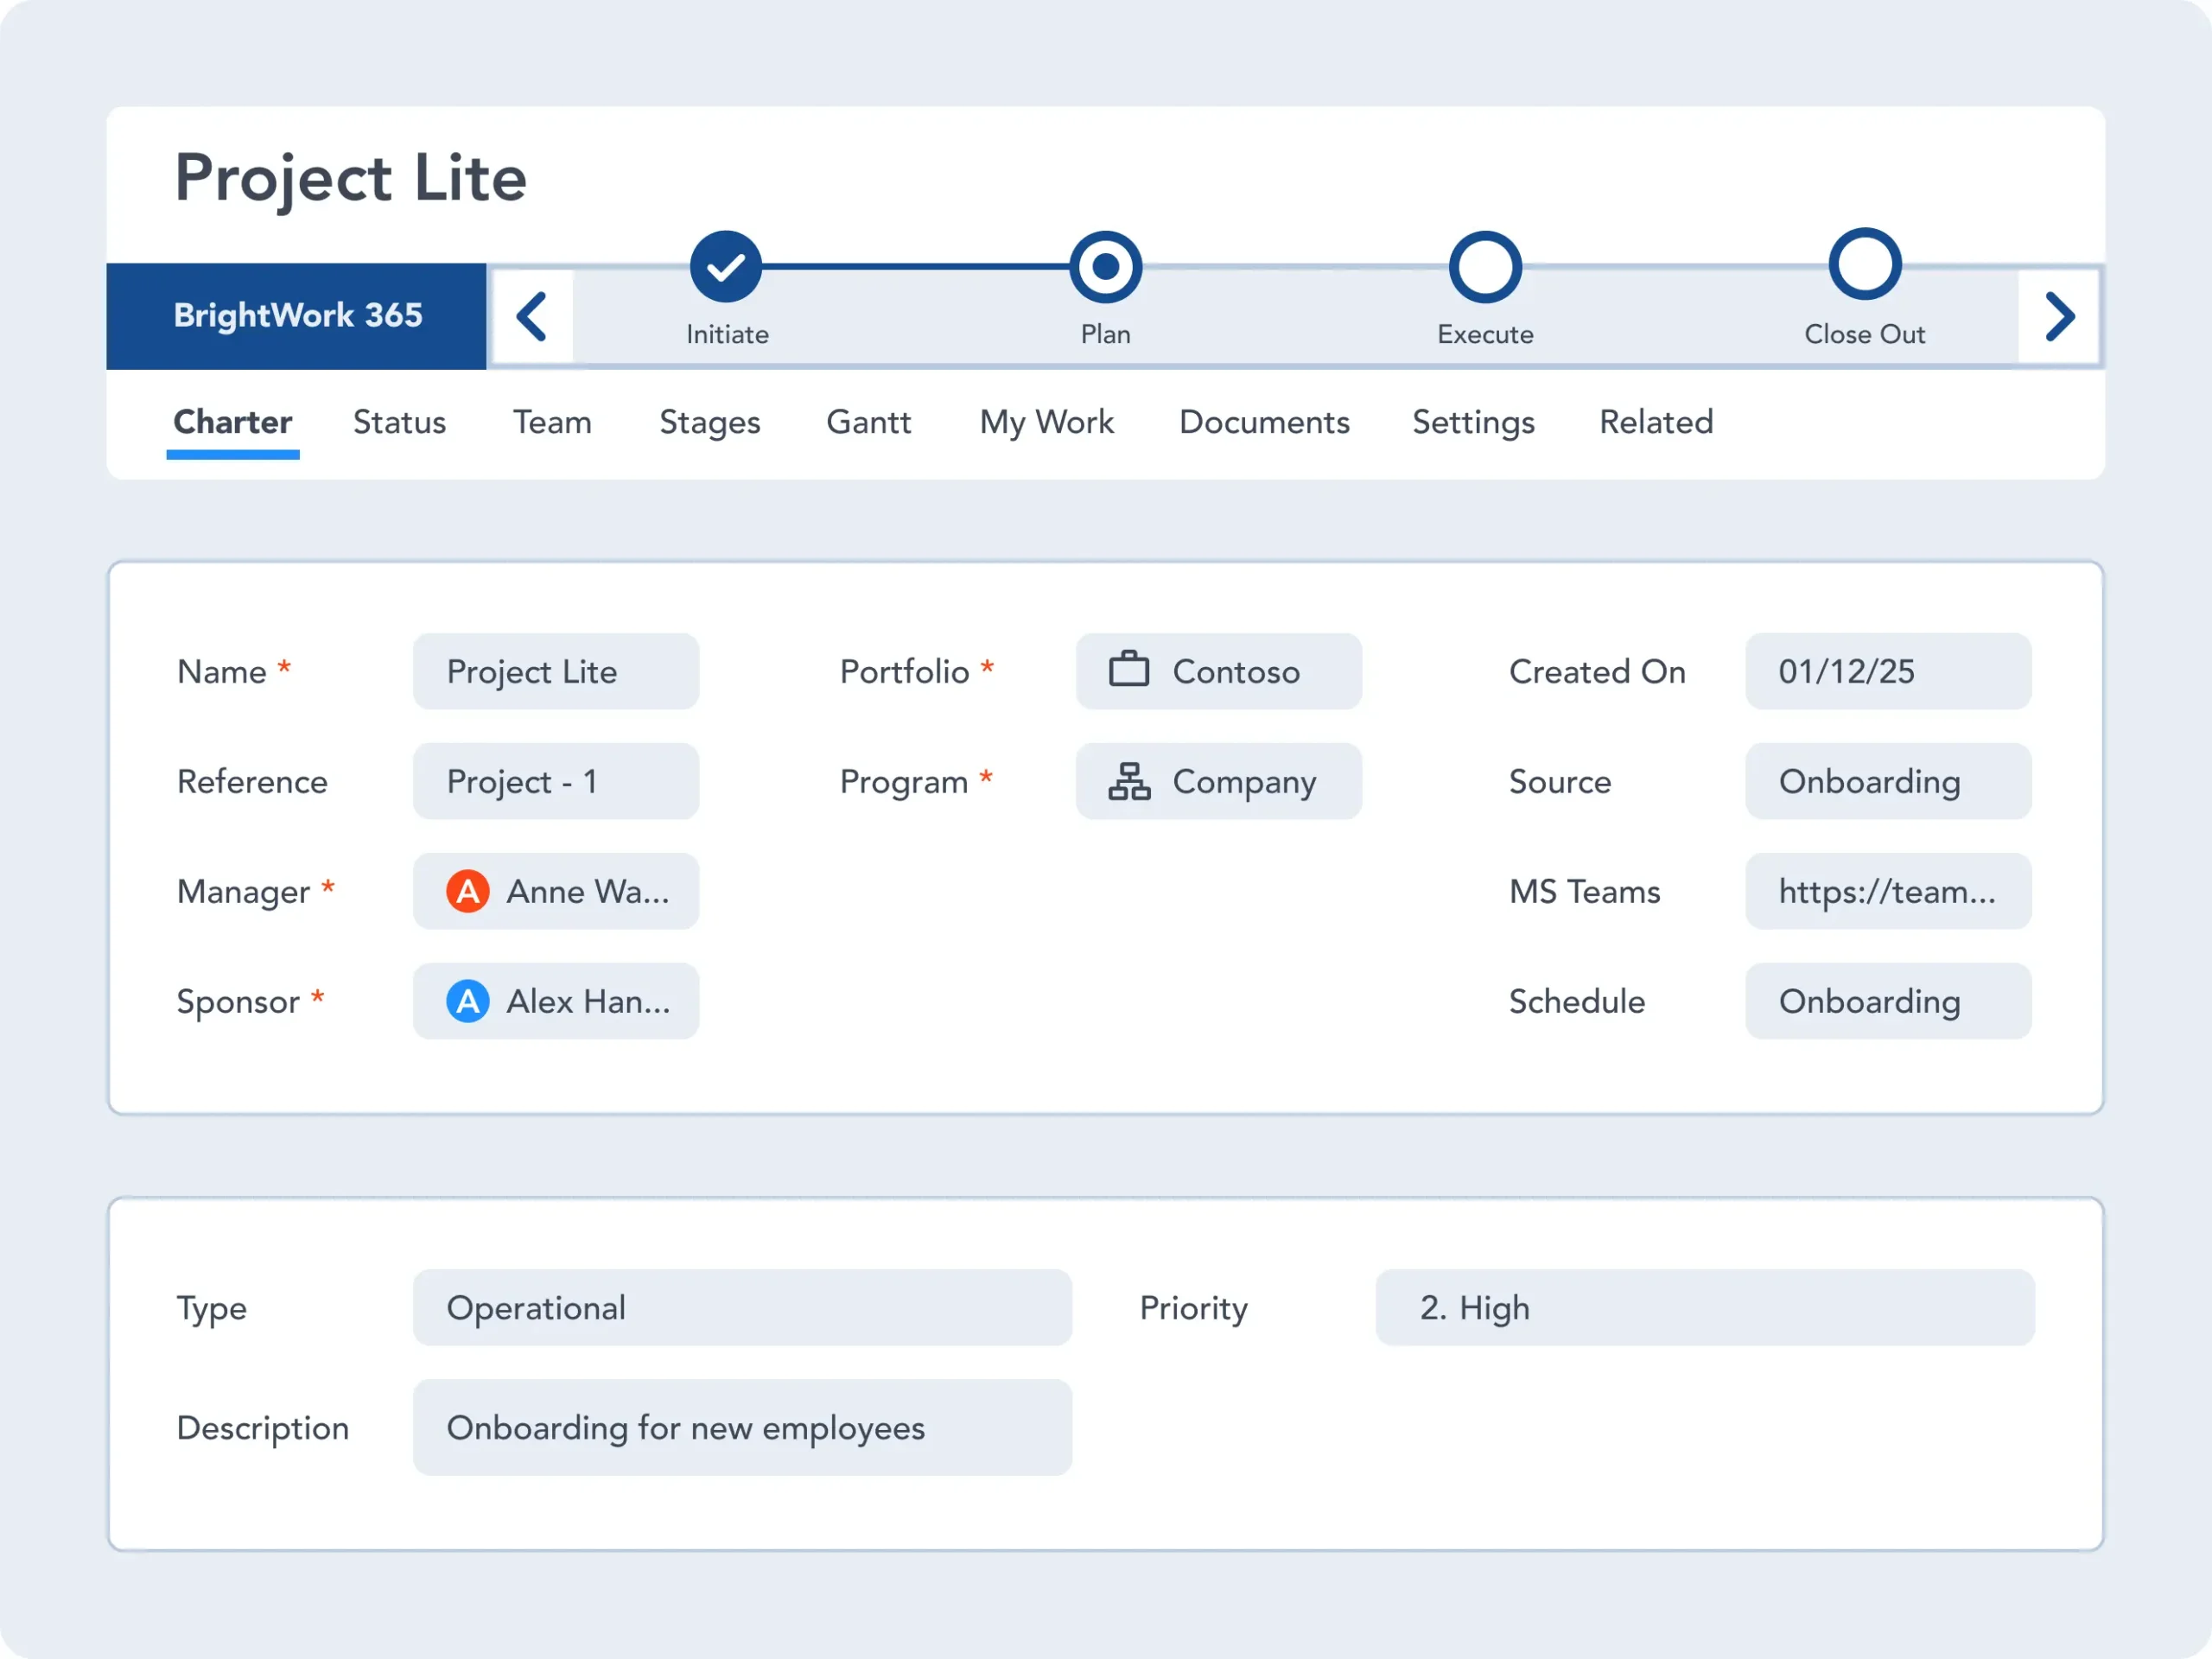The image size is (2212, 1659).
Task: Go to next stage with right chevron
Action: [2058, 317]
